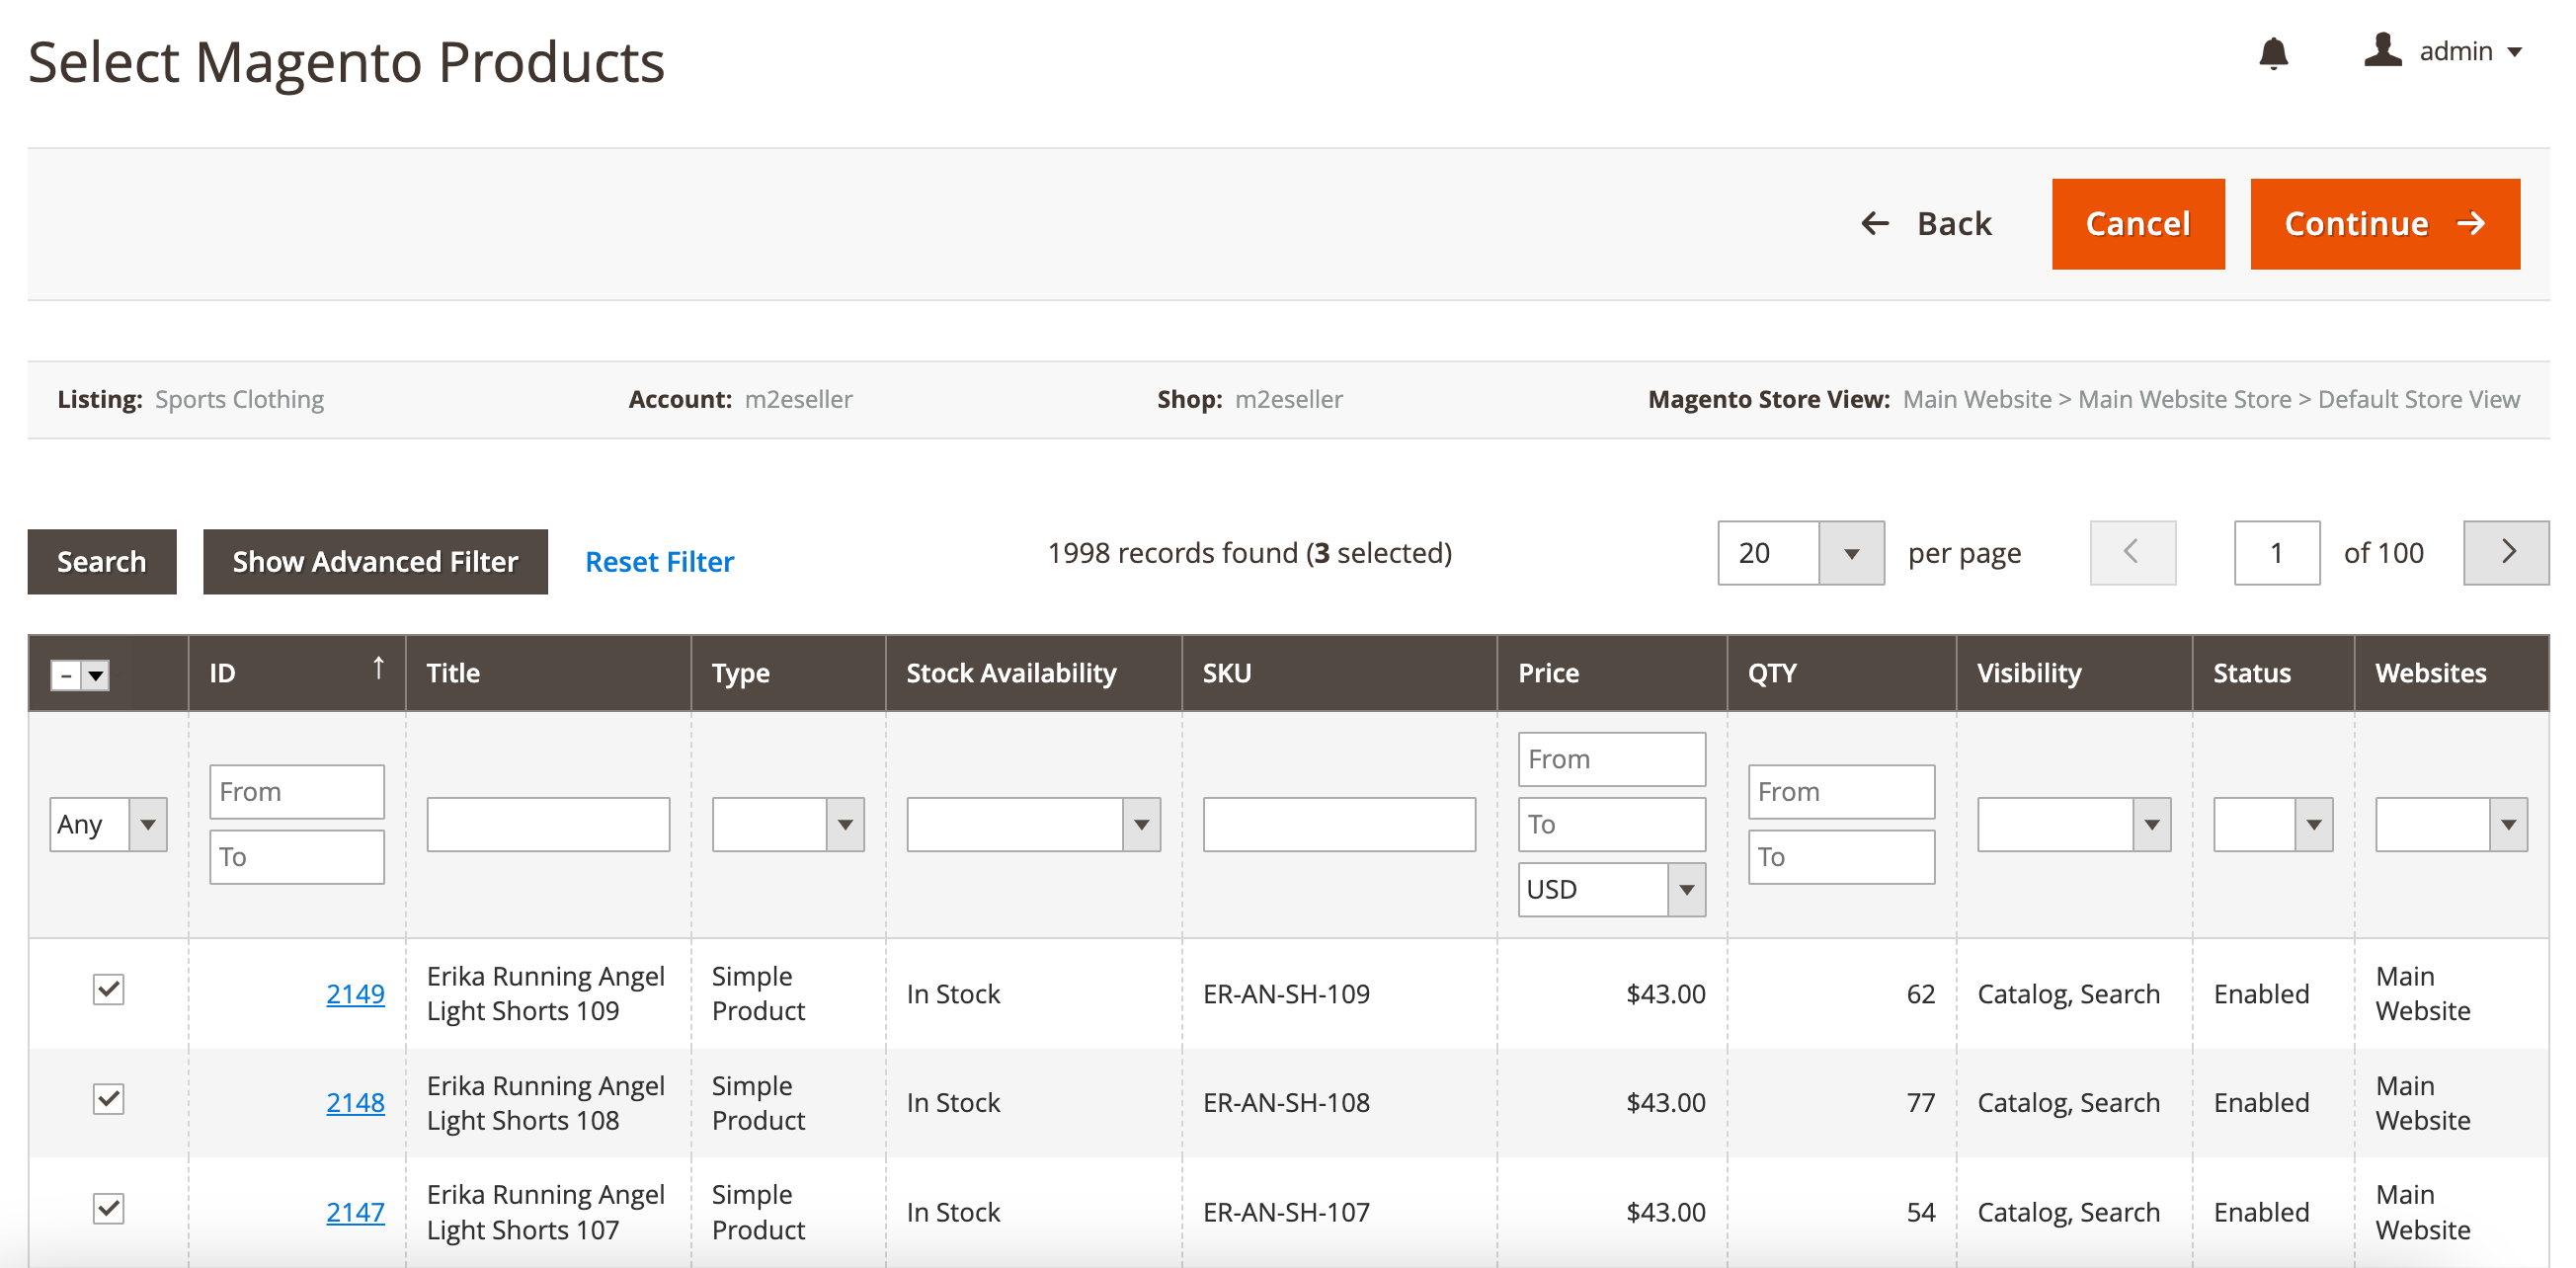This screenshot has width=2576, height=1268.
Task: Click the SKU filter input field
Action: [x=1338, y=824]
